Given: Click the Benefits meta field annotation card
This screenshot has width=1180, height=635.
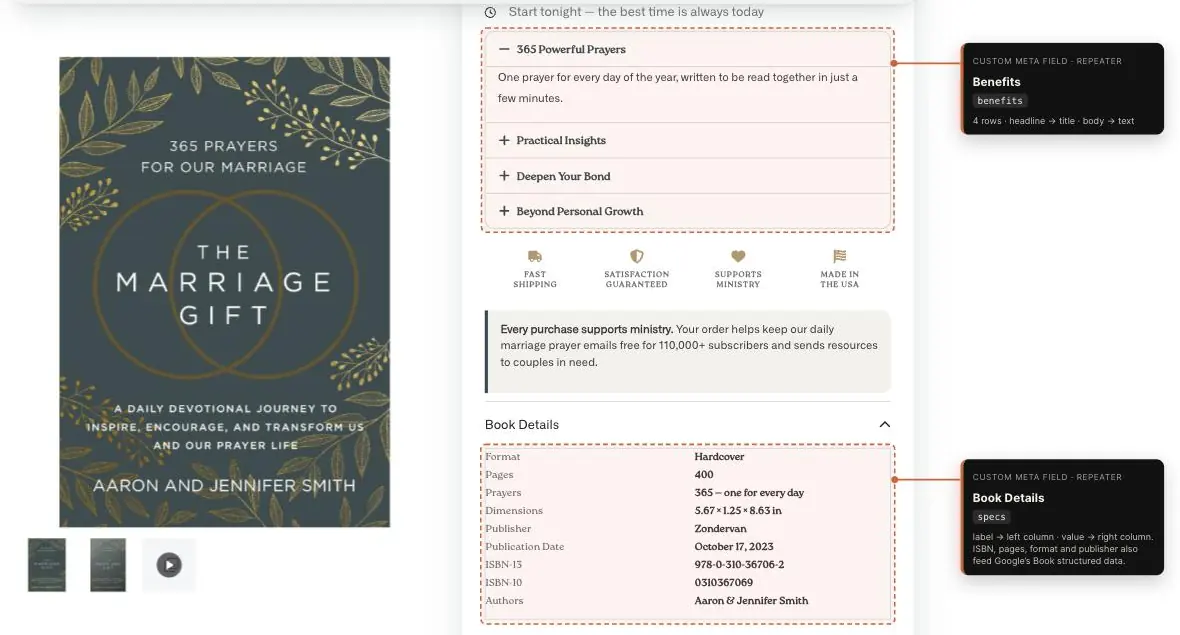Looking at the screenshot, I should (x=1063, y=89).
